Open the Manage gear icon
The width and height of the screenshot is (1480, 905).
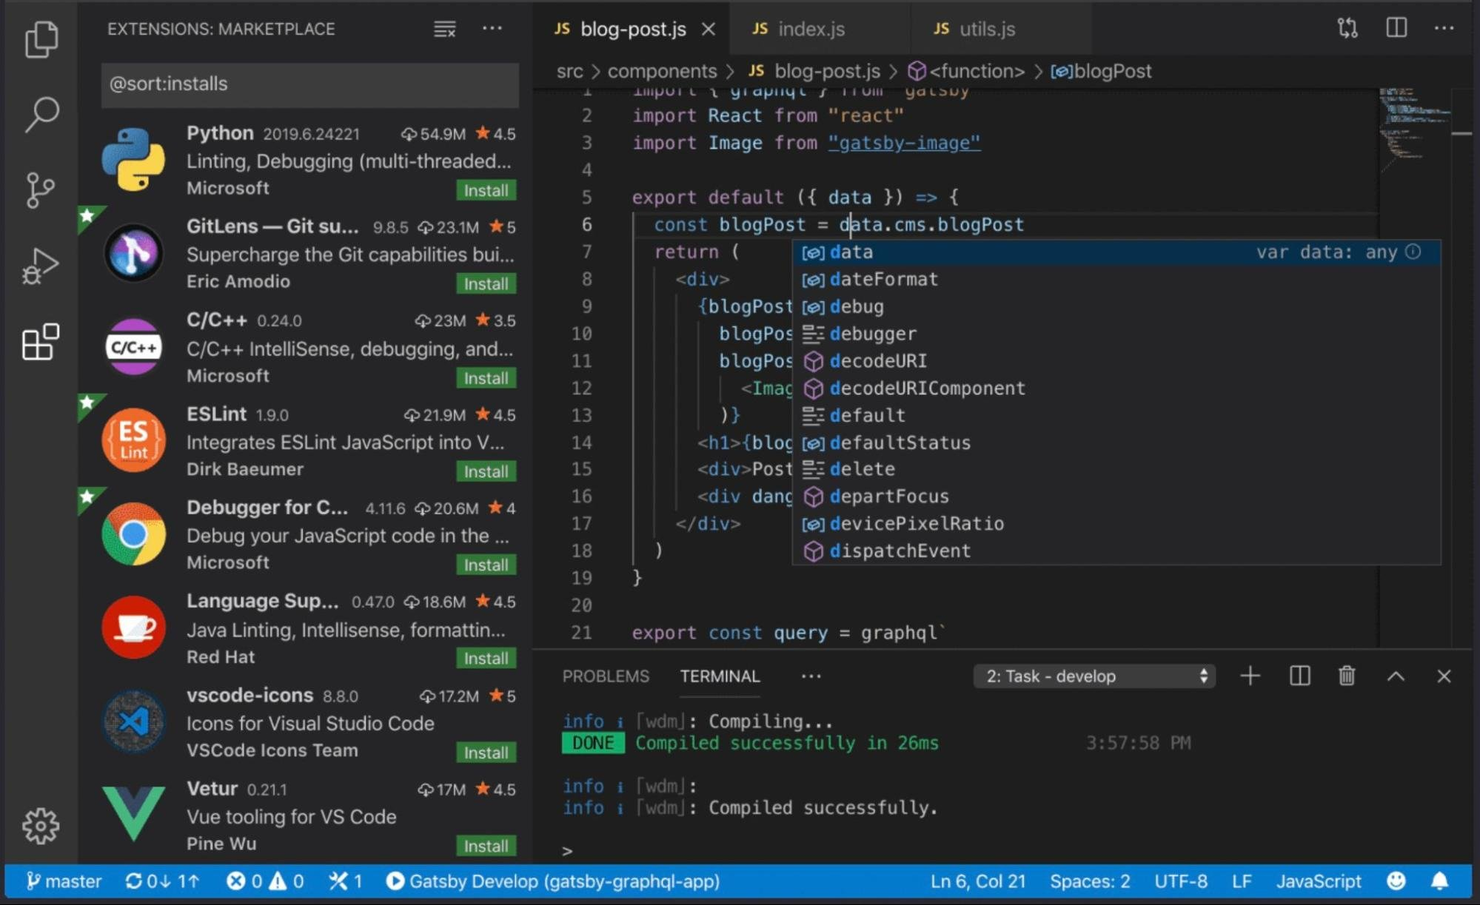click(40, 826)
